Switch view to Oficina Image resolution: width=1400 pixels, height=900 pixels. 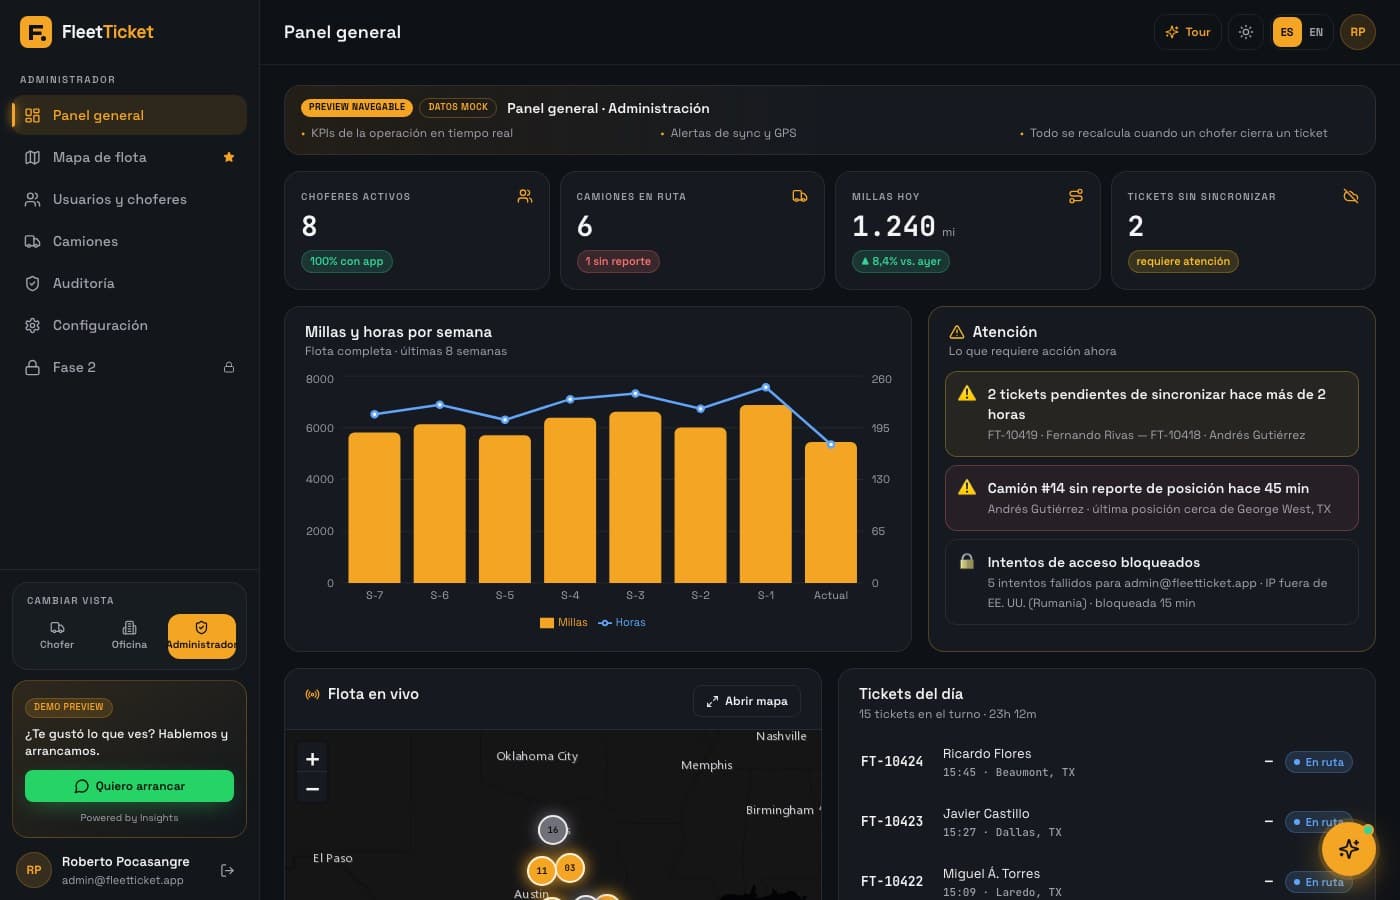click(129, 636)
